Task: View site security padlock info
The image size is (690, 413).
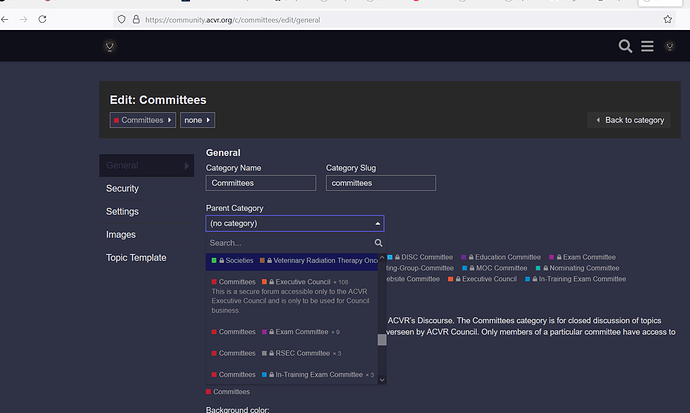Action: (x=136, y=19)
